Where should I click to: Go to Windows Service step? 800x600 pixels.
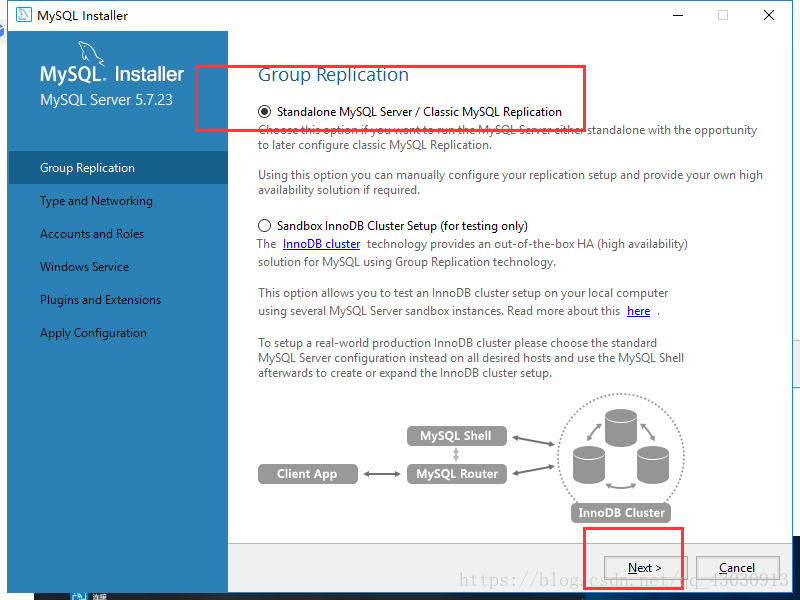coord(85,267)
